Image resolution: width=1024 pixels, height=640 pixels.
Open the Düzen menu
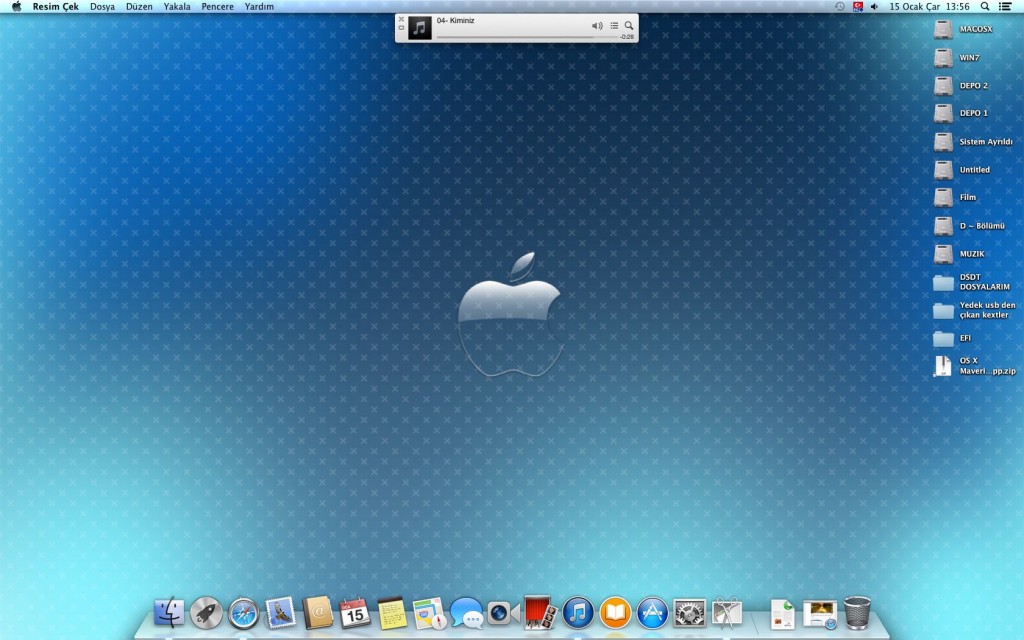point(139,7)
